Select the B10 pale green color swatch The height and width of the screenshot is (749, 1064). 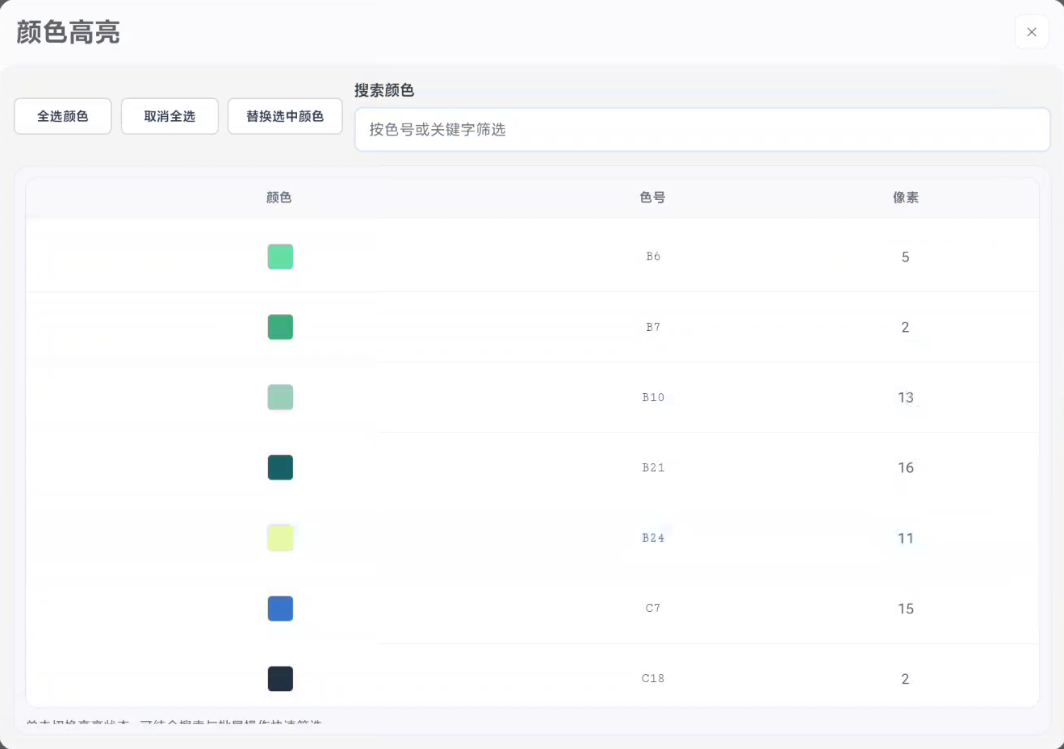[280, 397]
